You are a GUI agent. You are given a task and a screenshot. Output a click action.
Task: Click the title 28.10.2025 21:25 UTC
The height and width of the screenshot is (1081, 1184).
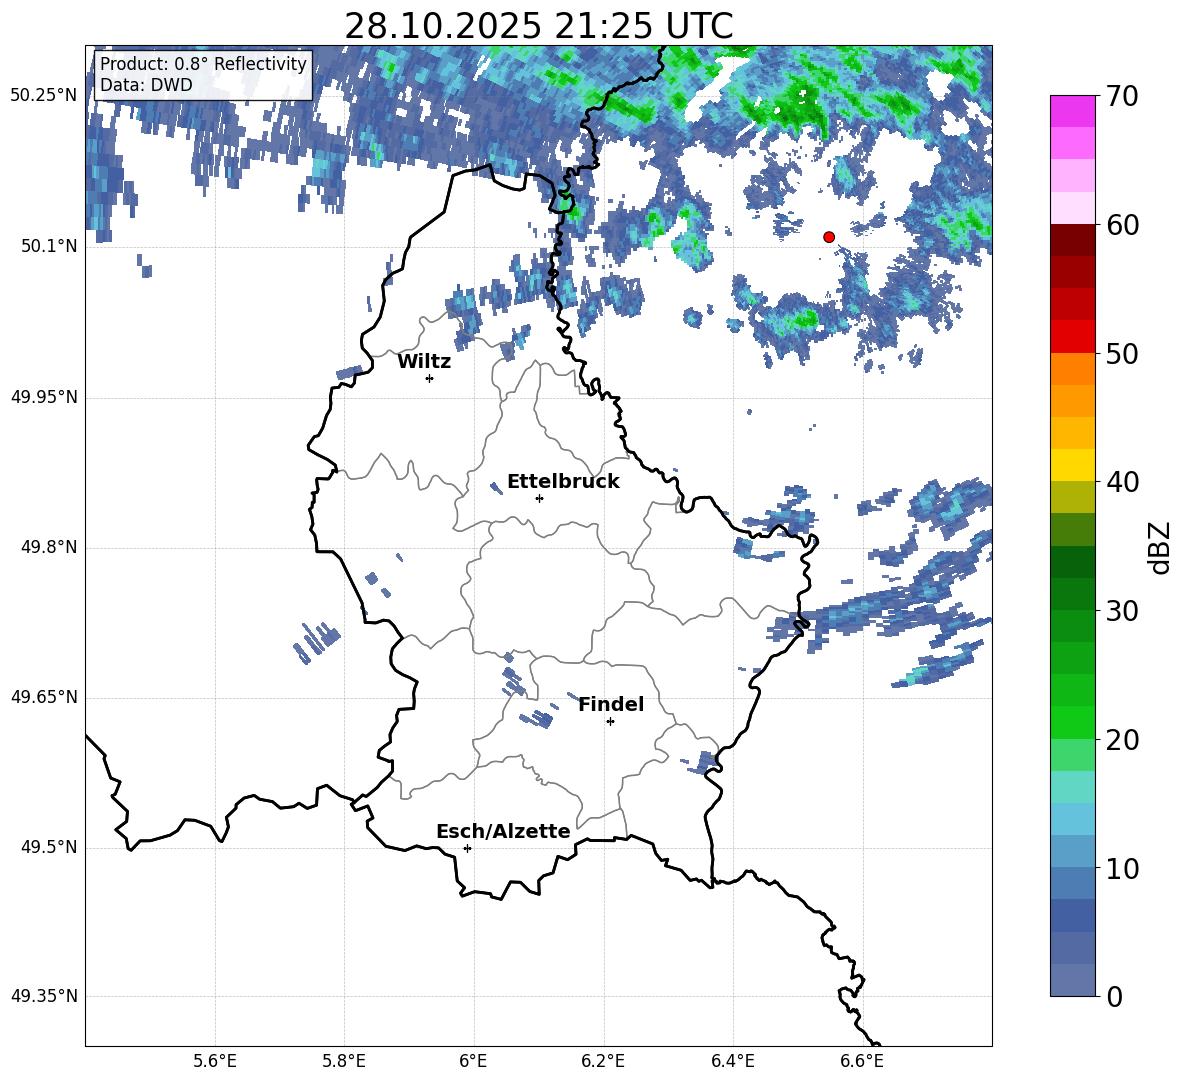[539, 26]
